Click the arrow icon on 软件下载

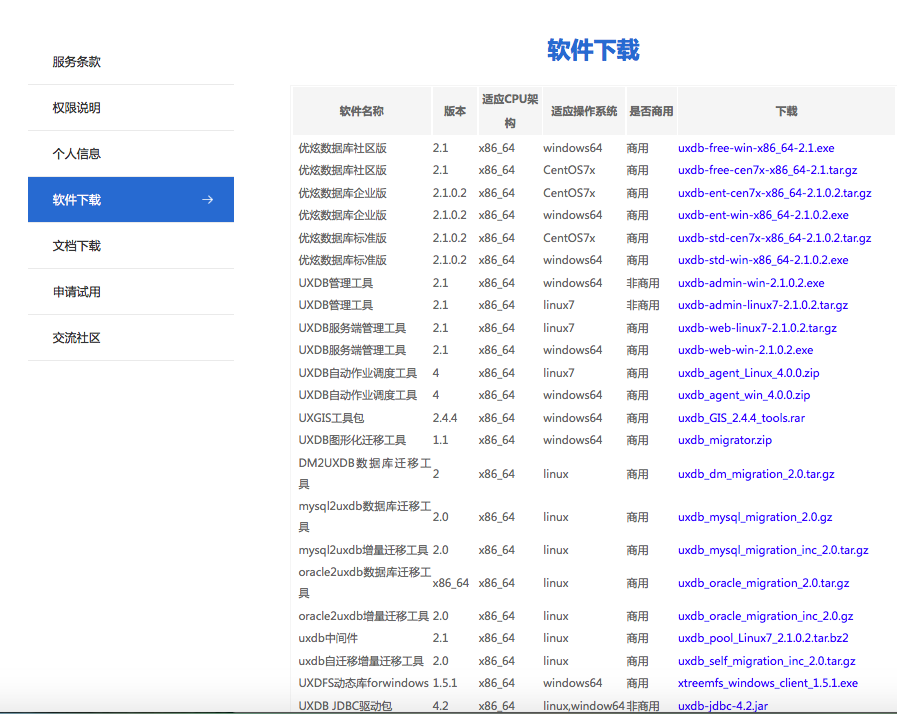point(208,199)
